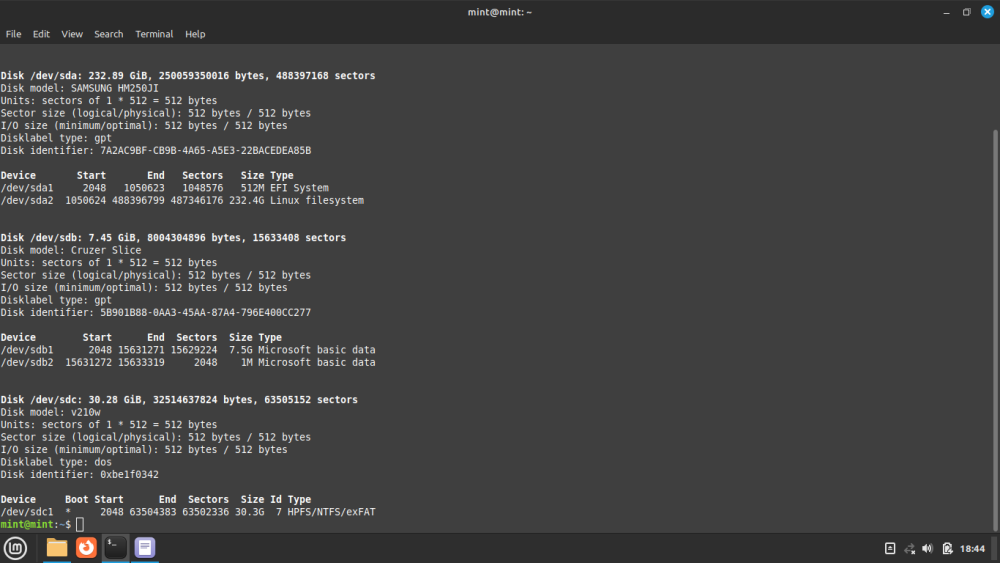Click the EFI System type text
The width and height of the screenshot is (1000, 563).
tap(299, 188)
